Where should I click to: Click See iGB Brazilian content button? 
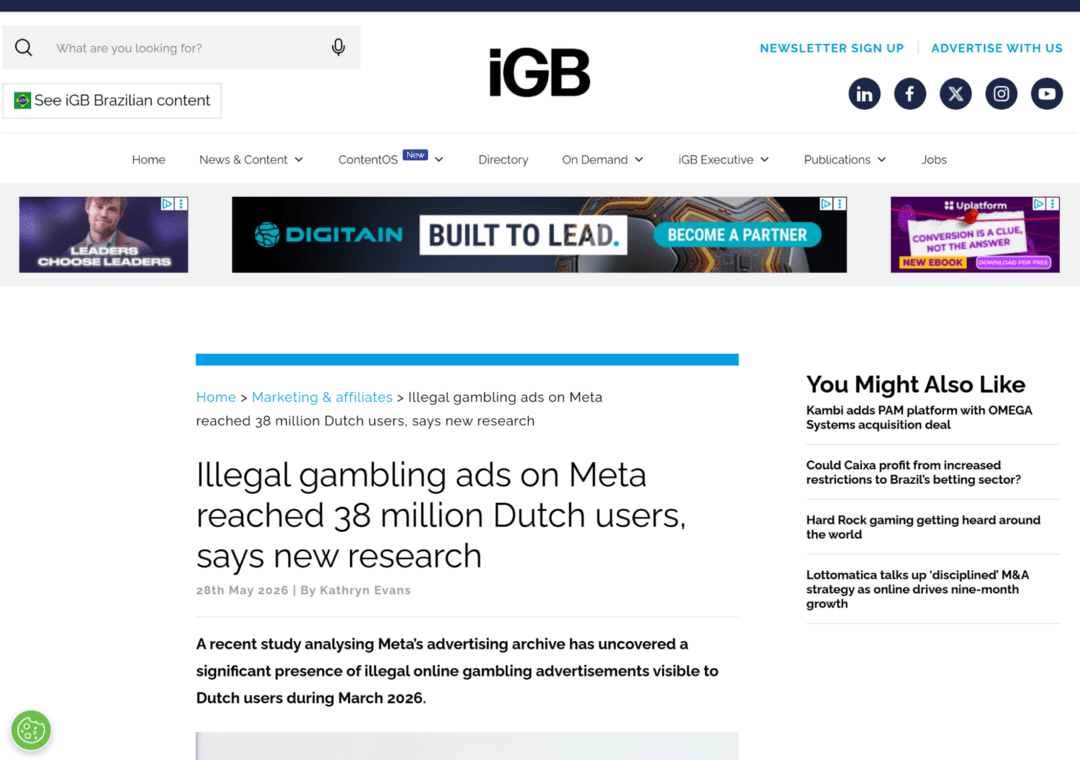coord(112,101)
